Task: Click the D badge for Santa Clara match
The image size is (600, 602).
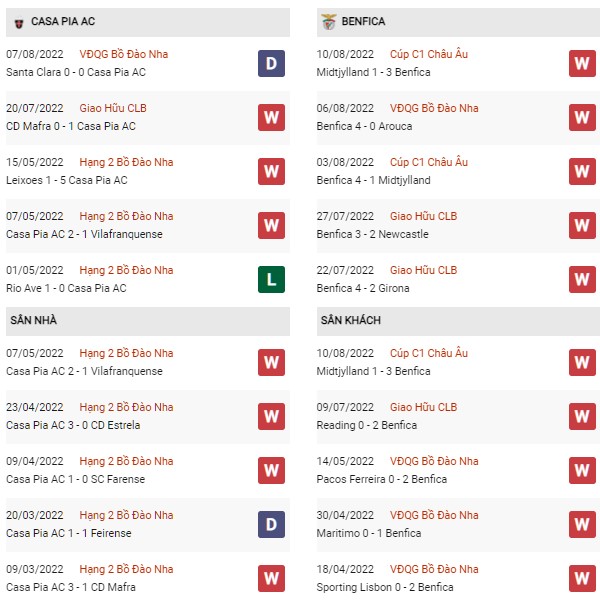Action: [x=271, y=63]
